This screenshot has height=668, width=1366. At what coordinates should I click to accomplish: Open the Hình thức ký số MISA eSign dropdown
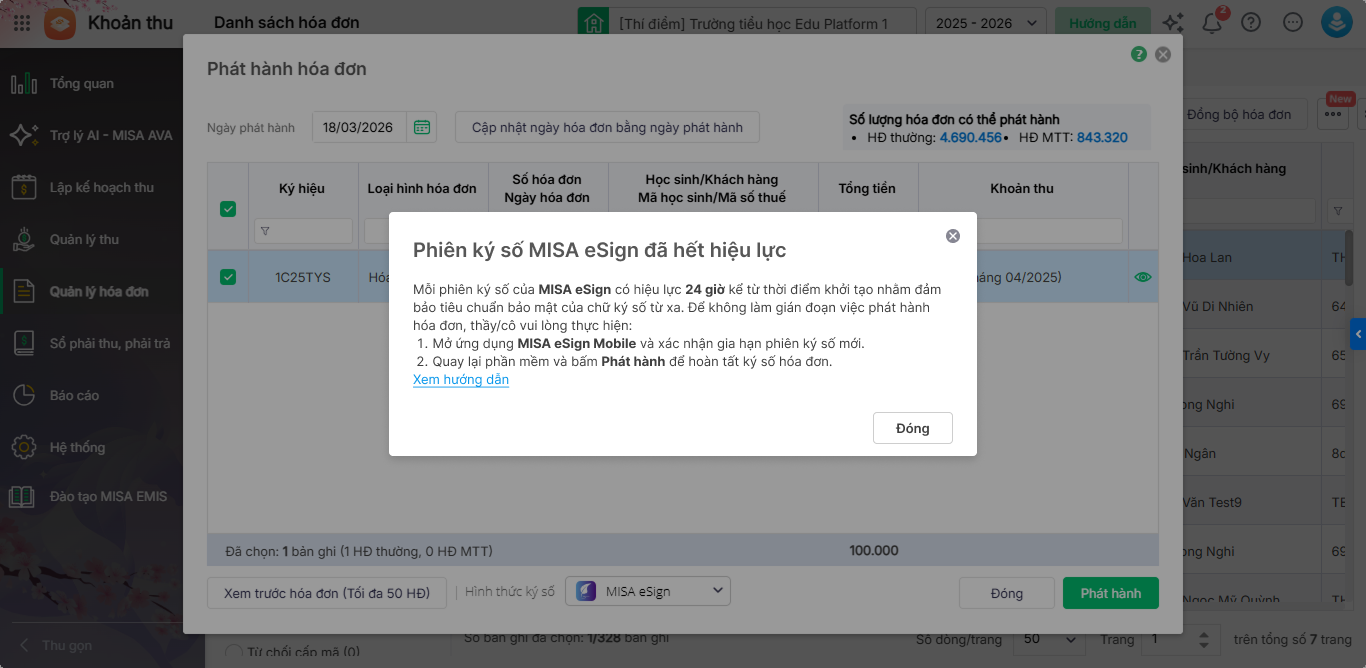click(648, 592)
